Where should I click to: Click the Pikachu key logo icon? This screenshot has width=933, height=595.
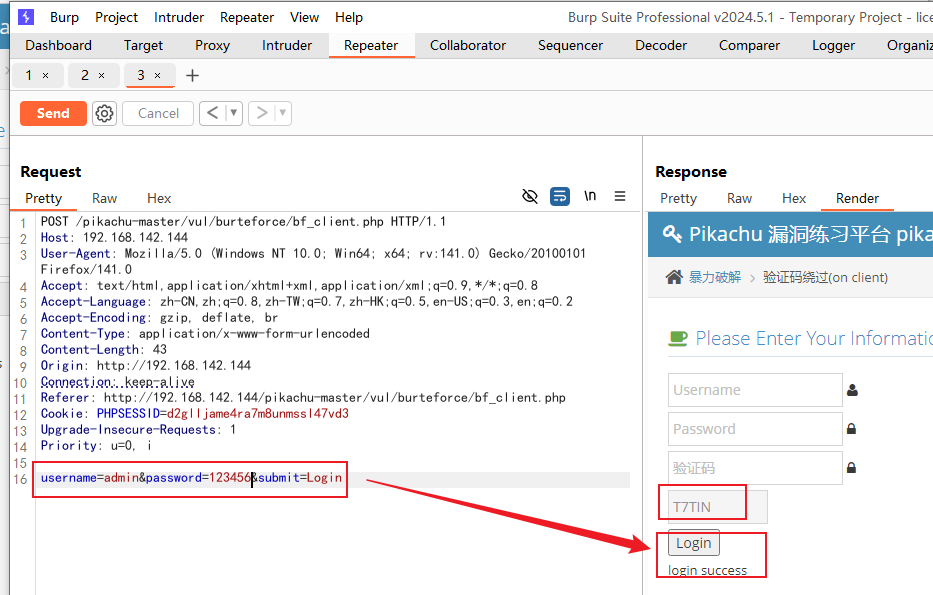(672, 234)
